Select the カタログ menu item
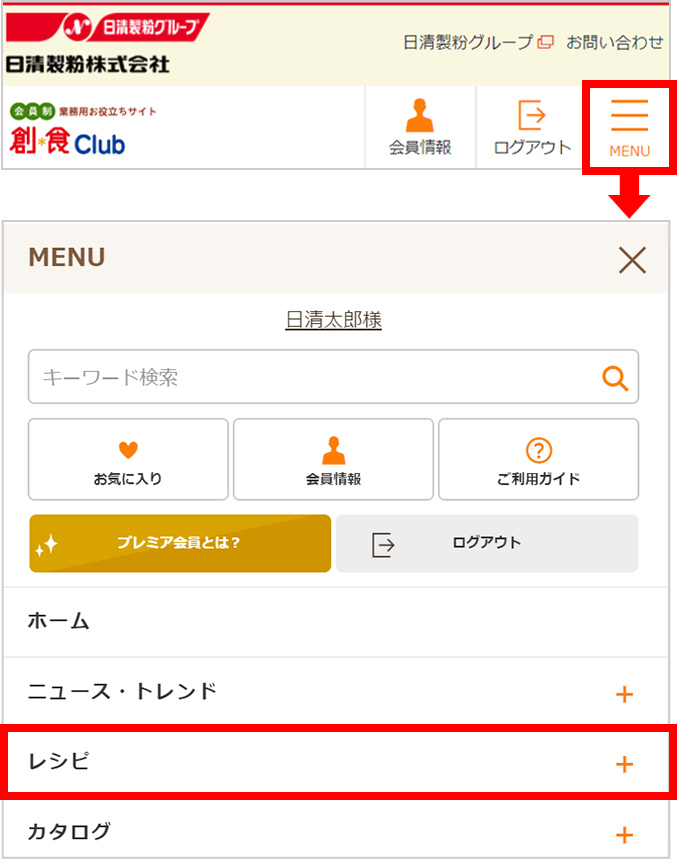This screenshot has width=677, height=859. point(336,832)
